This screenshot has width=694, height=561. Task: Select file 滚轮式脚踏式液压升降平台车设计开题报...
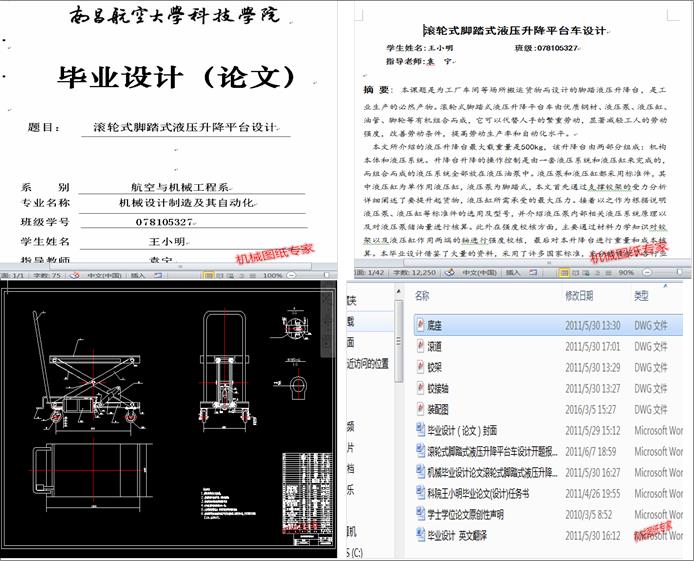[492, 451]
